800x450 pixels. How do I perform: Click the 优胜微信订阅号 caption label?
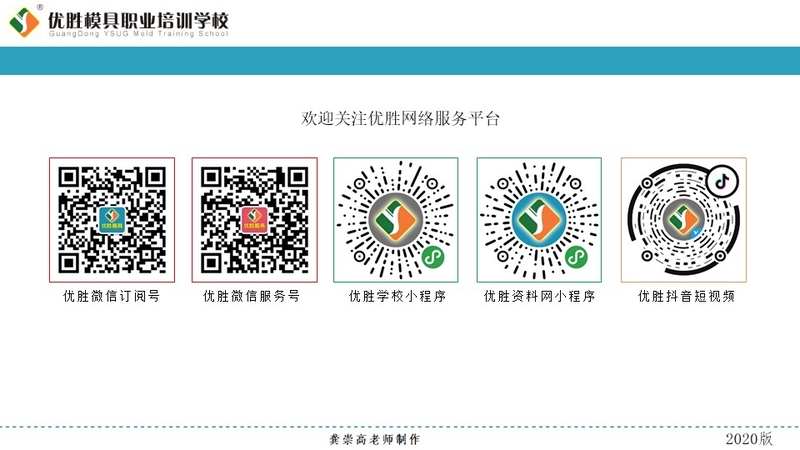point(112,296)
